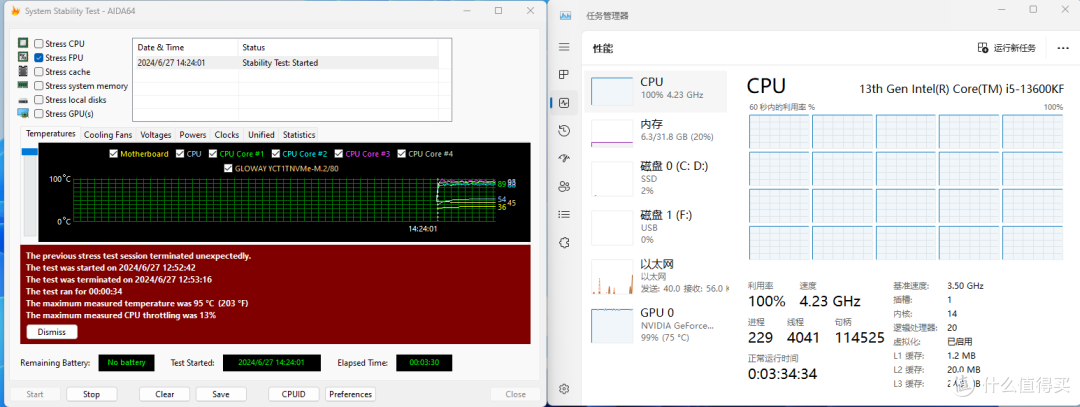Image resolution: width=1080 pixels, height=407 pixels.
Task: Click the CPU chip icon beside Stress CPU
Action: click(x=23, y=43)
